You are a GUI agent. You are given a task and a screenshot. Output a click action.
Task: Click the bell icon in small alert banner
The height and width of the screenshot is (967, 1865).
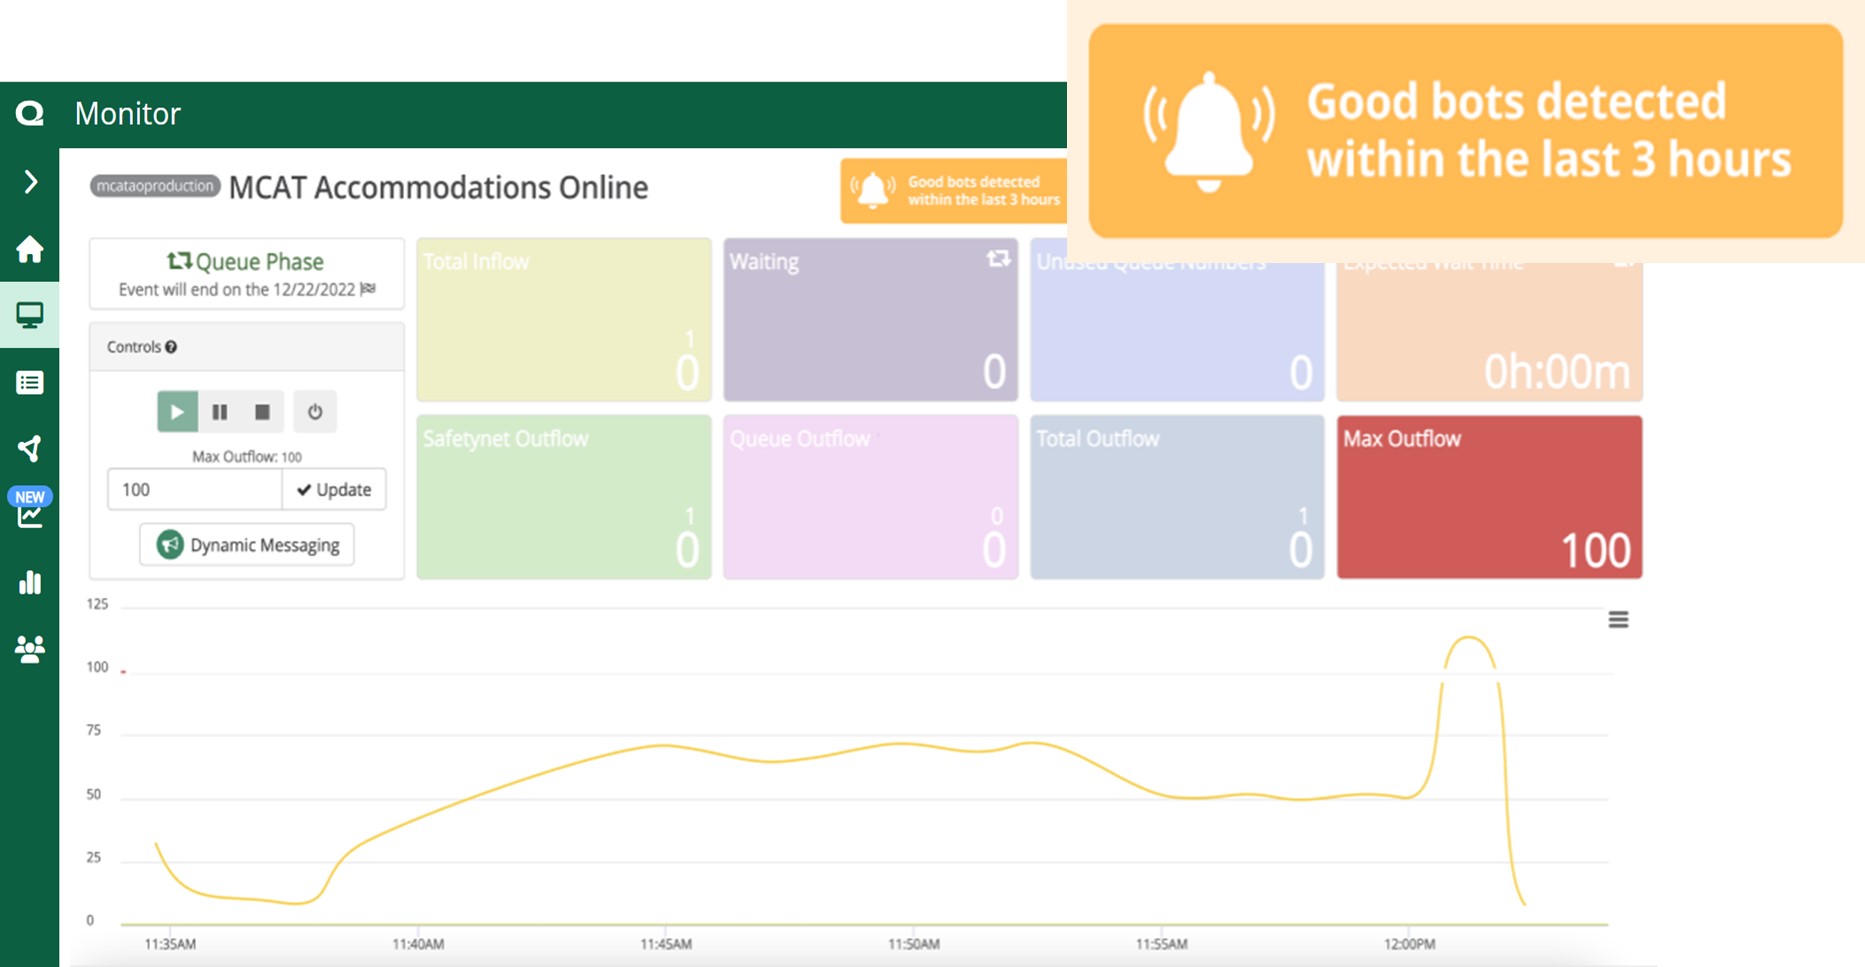pyautogui.click(x=873, y=190)
